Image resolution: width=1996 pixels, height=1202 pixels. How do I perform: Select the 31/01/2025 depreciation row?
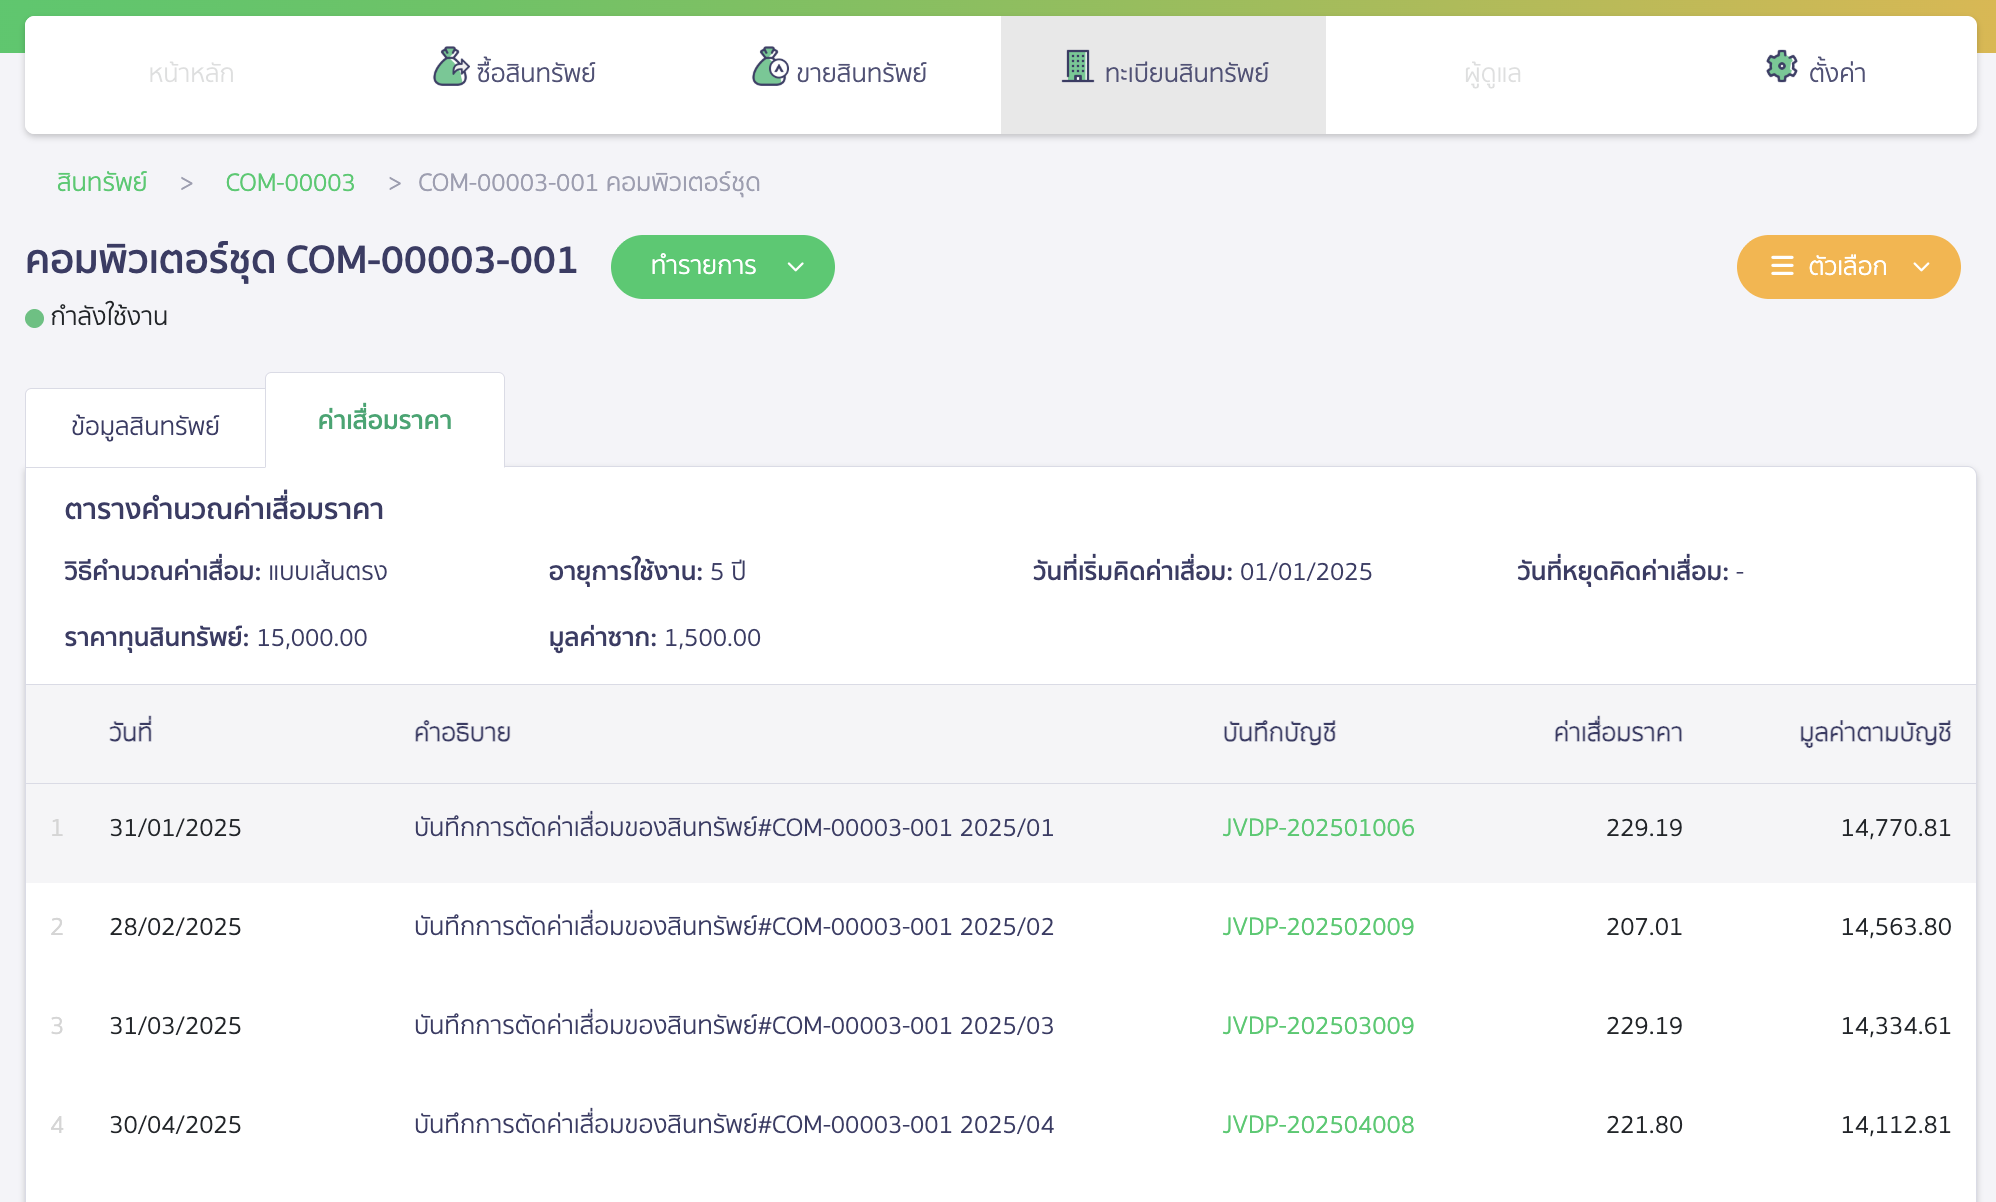pos(175,828)
